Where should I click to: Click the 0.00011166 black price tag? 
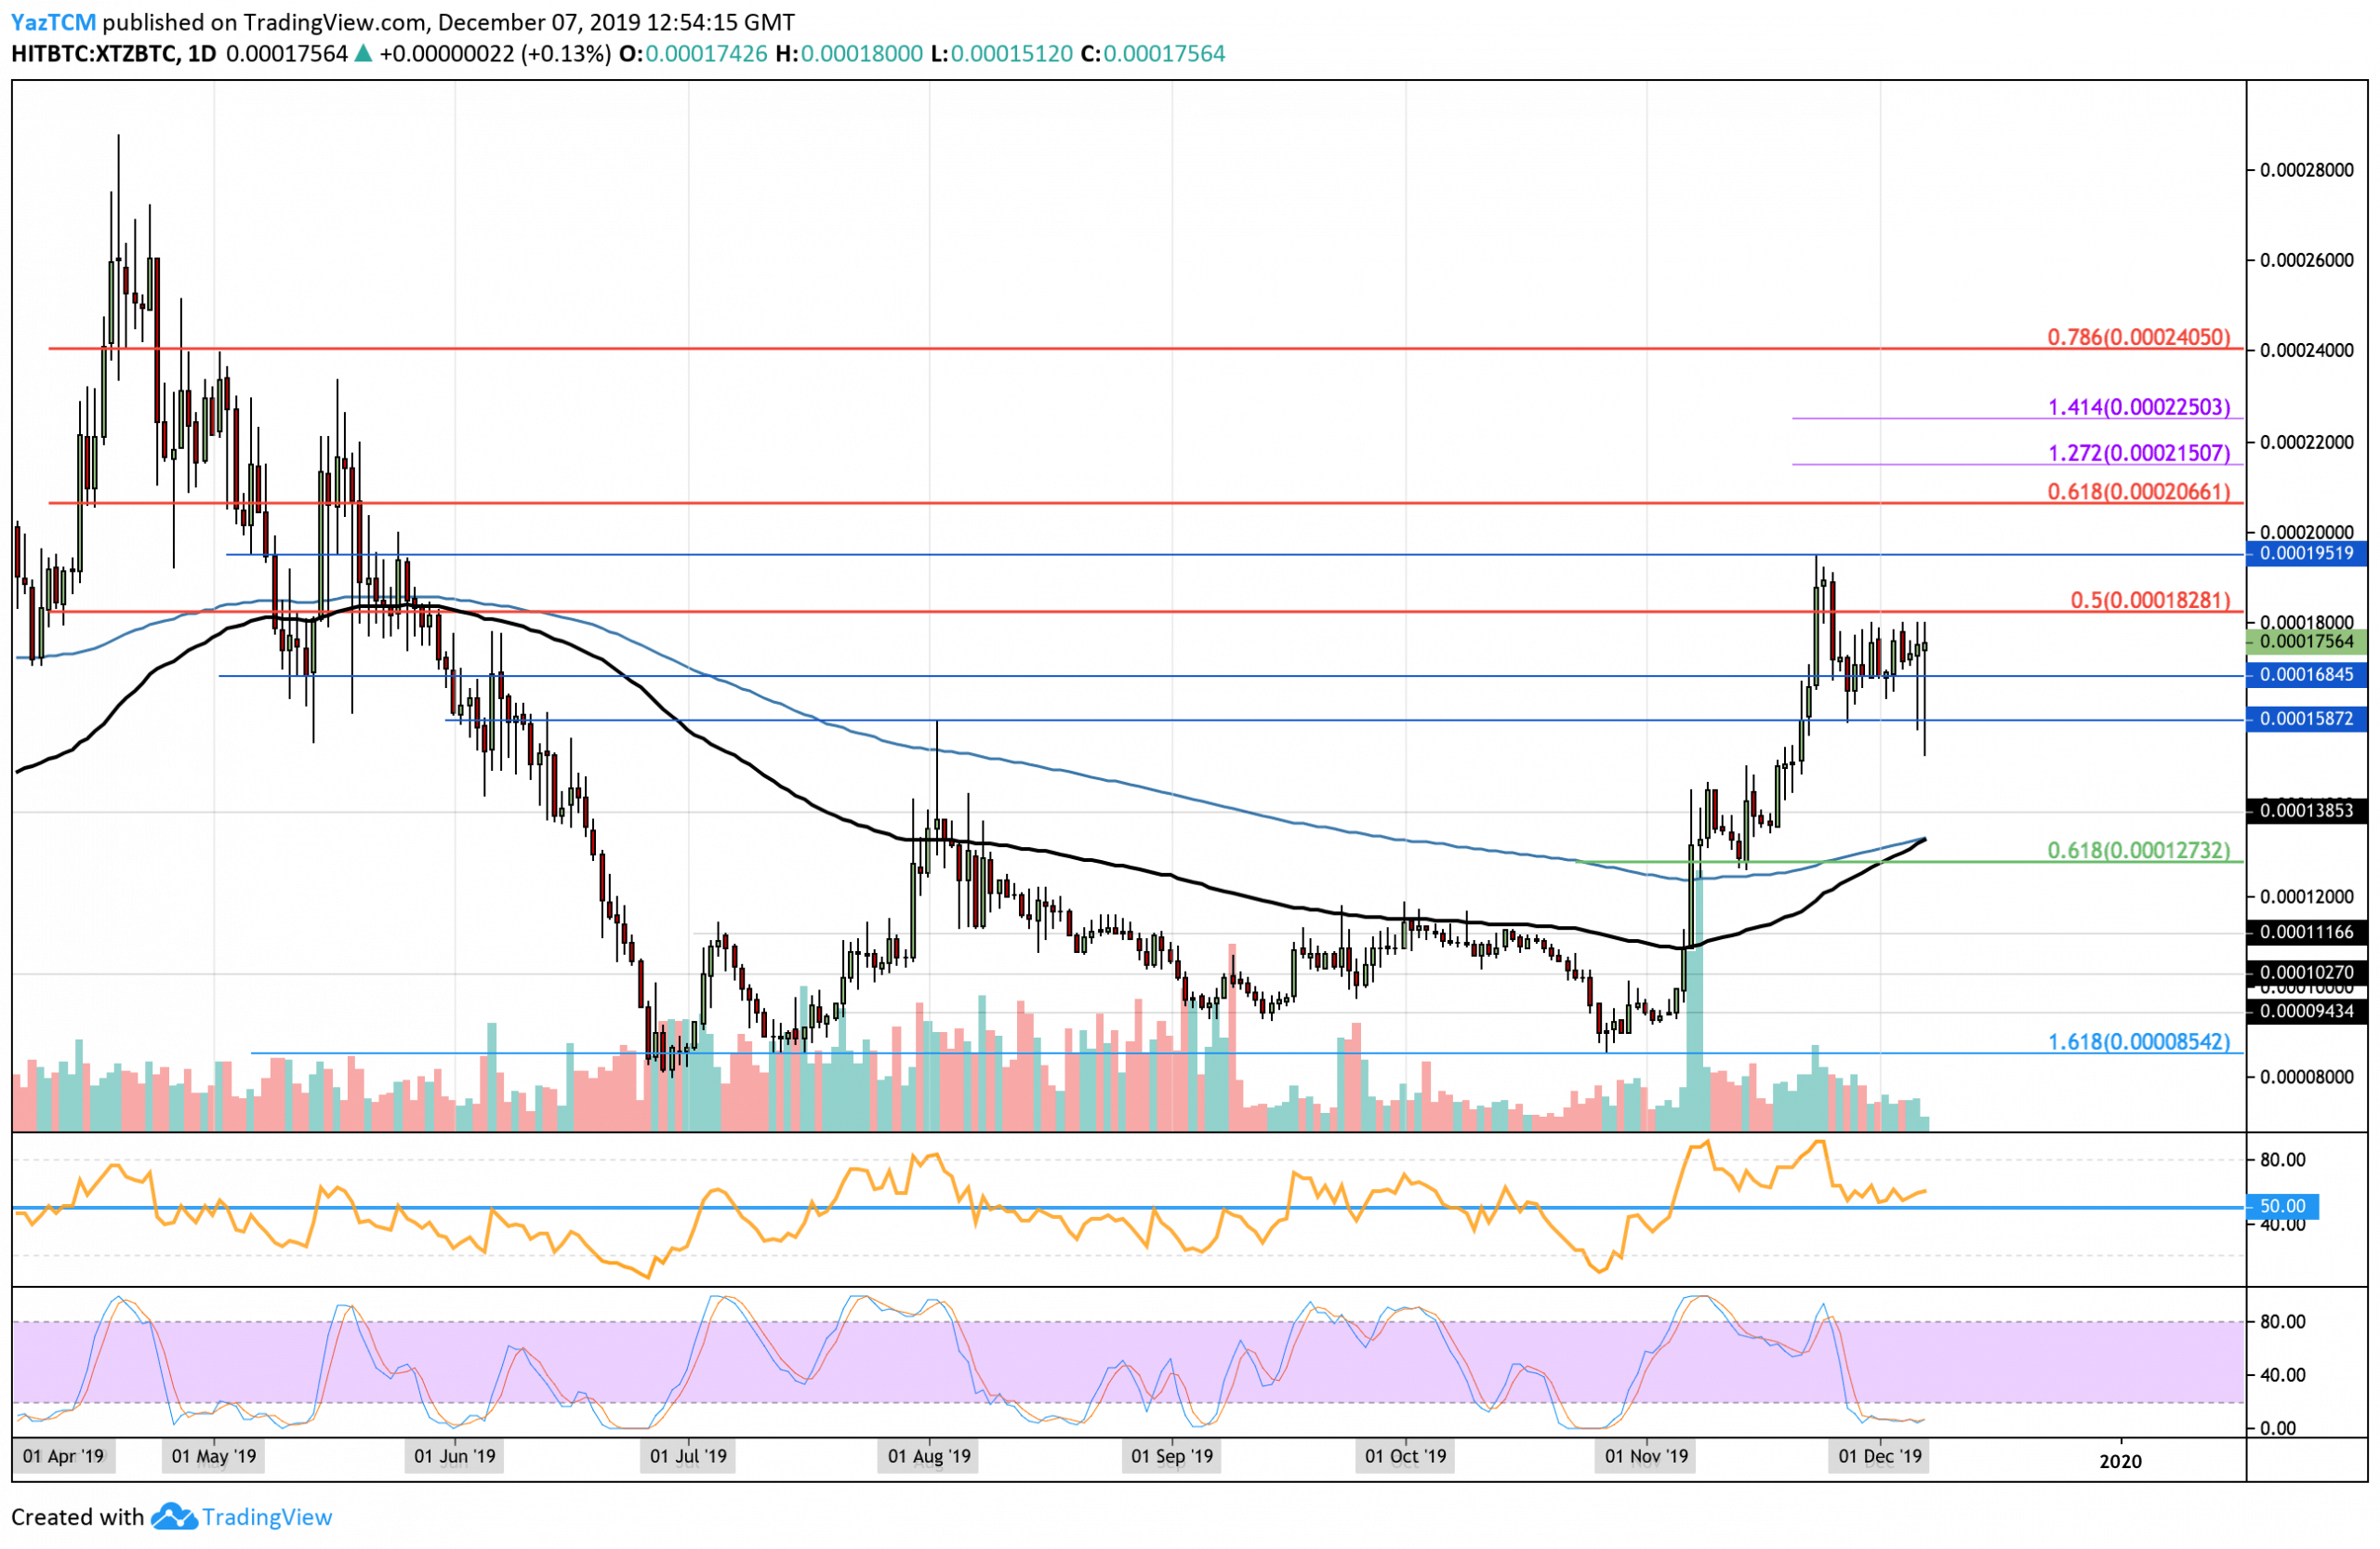click(x=2306, y=933)
